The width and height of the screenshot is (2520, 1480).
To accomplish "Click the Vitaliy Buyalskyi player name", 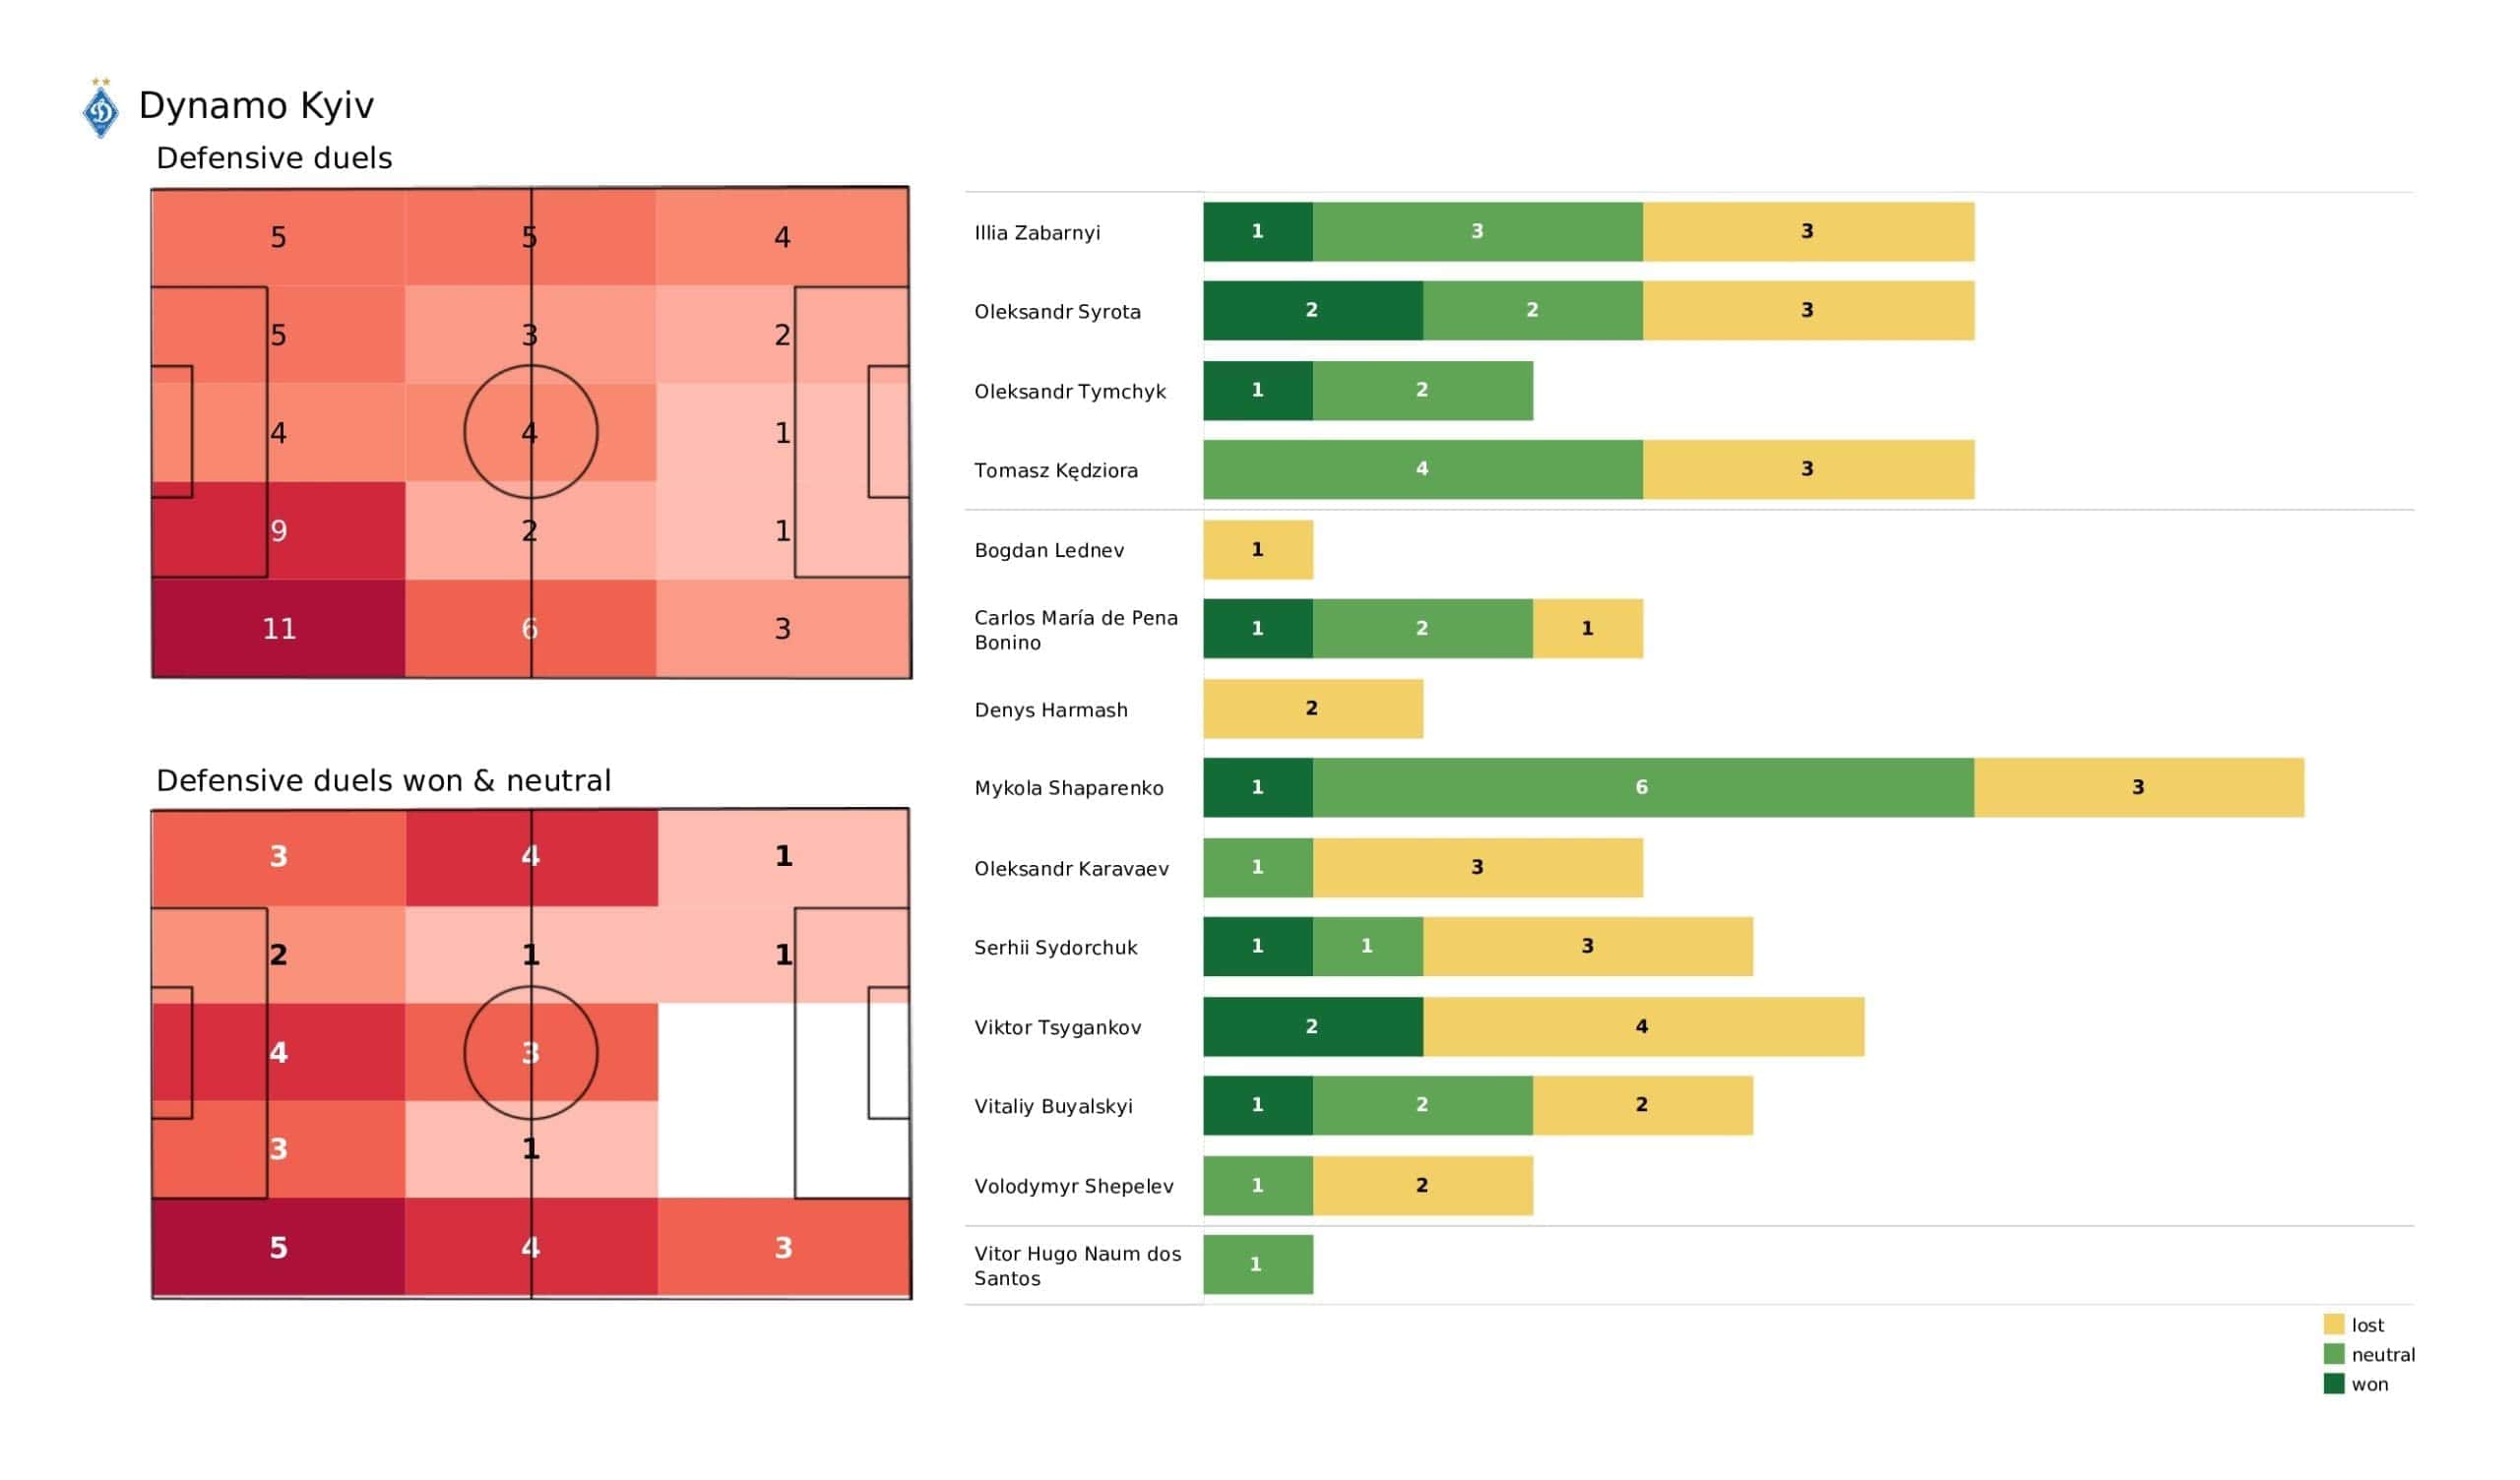I will pyautogui.click(x=1053, y=1106).
